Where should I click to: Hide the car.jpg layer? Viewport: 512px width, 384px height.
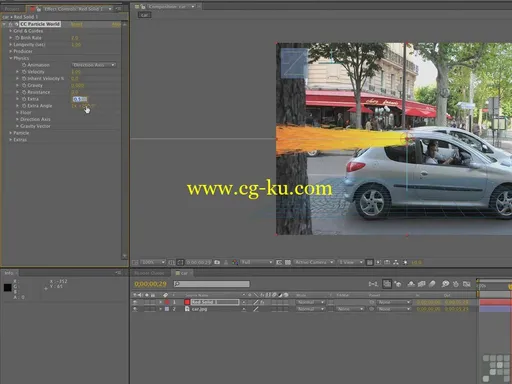tap(135, 309)
